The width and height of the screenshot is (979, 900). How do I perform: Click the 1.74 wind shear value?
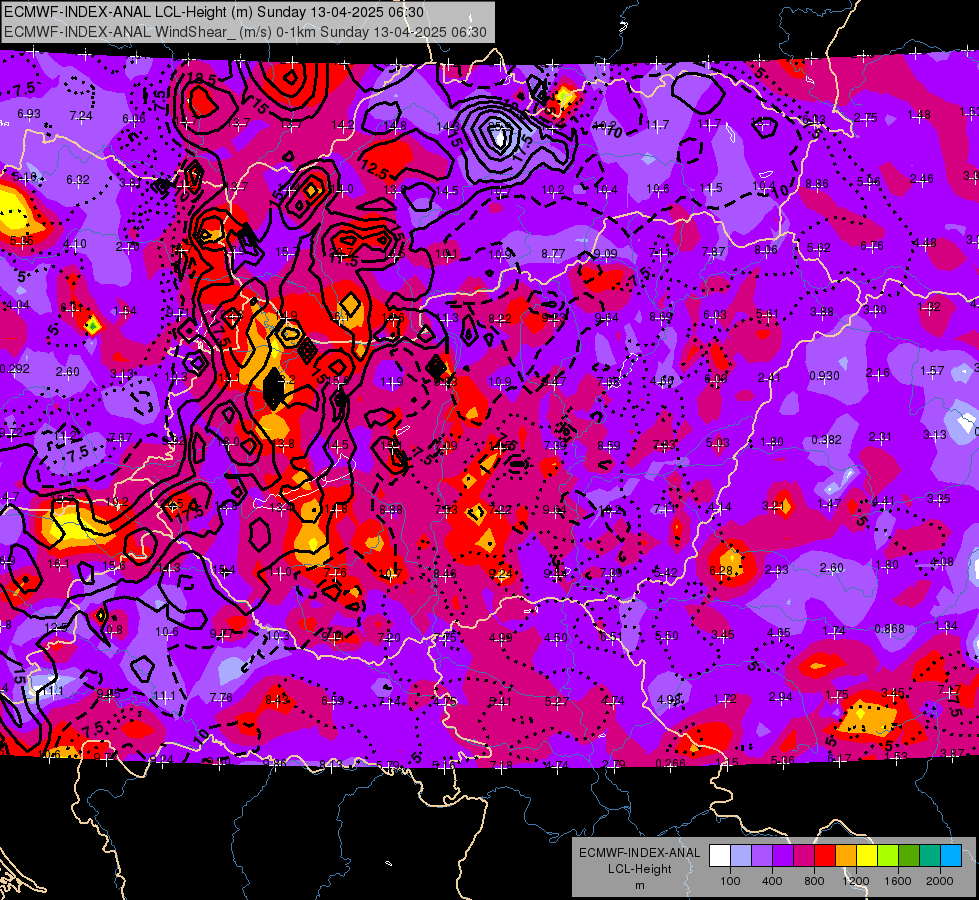pyautogui.click(x=834, y=631)
